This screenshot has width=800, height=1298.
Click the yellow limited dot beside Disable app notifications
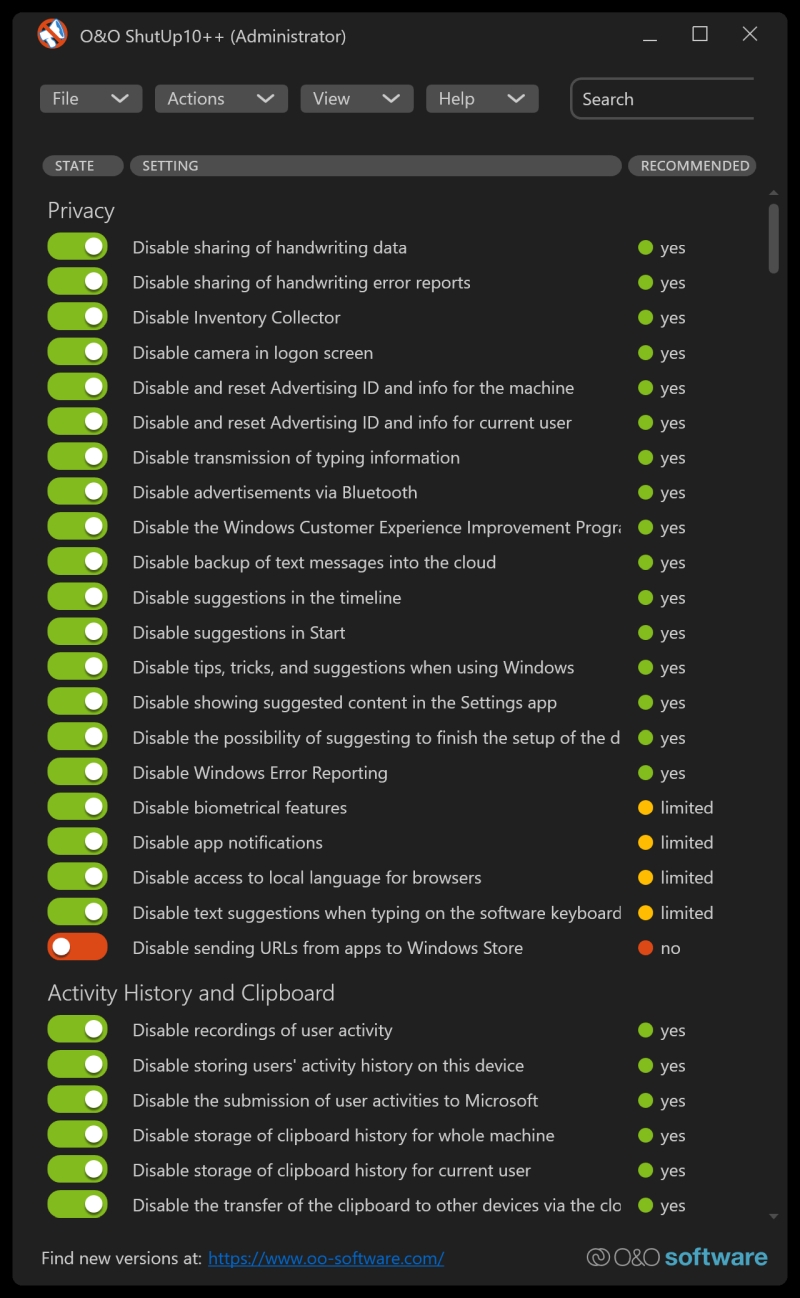(646, 842)
